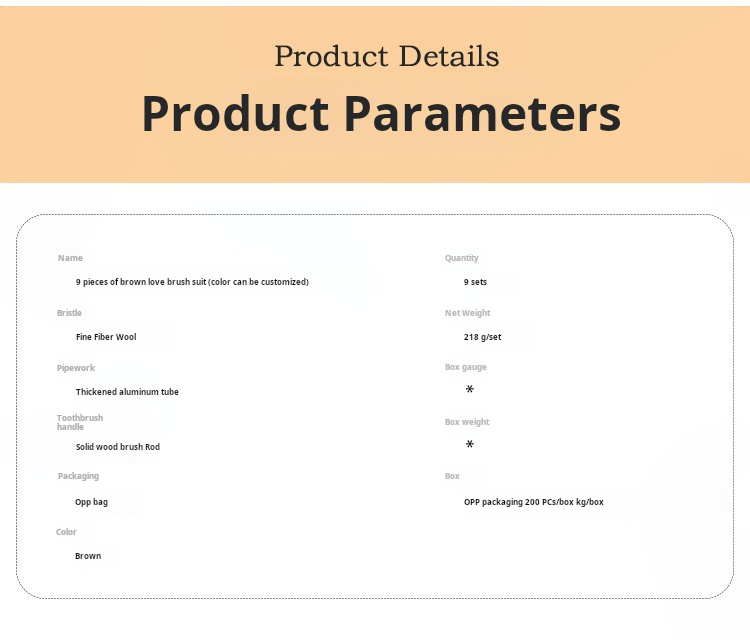This screenshot has height=640, width=750.
Task: Click the Box gauge label
Action: coord(466,367)
